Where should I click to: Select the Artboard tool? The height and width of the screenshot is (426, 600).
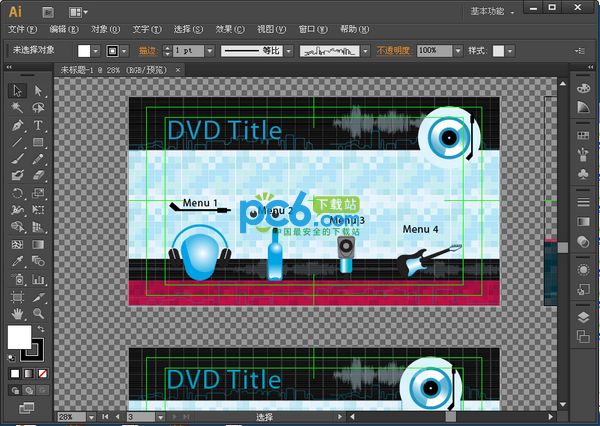(x=17, y=297)
